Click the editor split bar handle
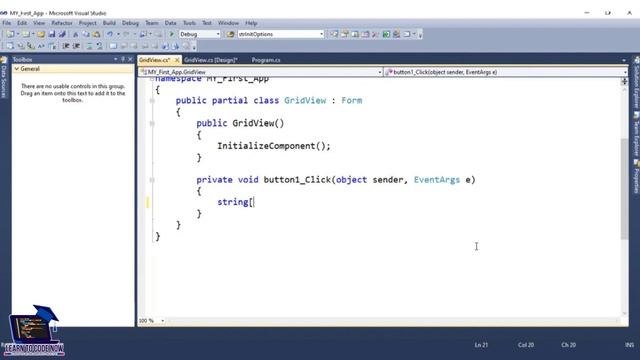The image size is (640, 360). click(624, 81)
